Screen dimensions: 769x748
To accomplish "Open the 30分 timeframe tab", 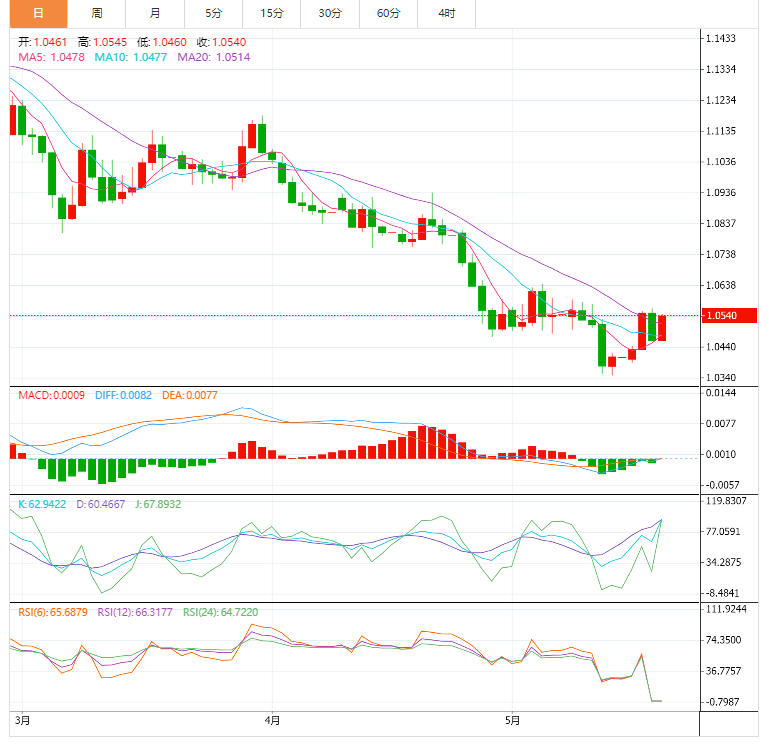I will click(330, 14).
